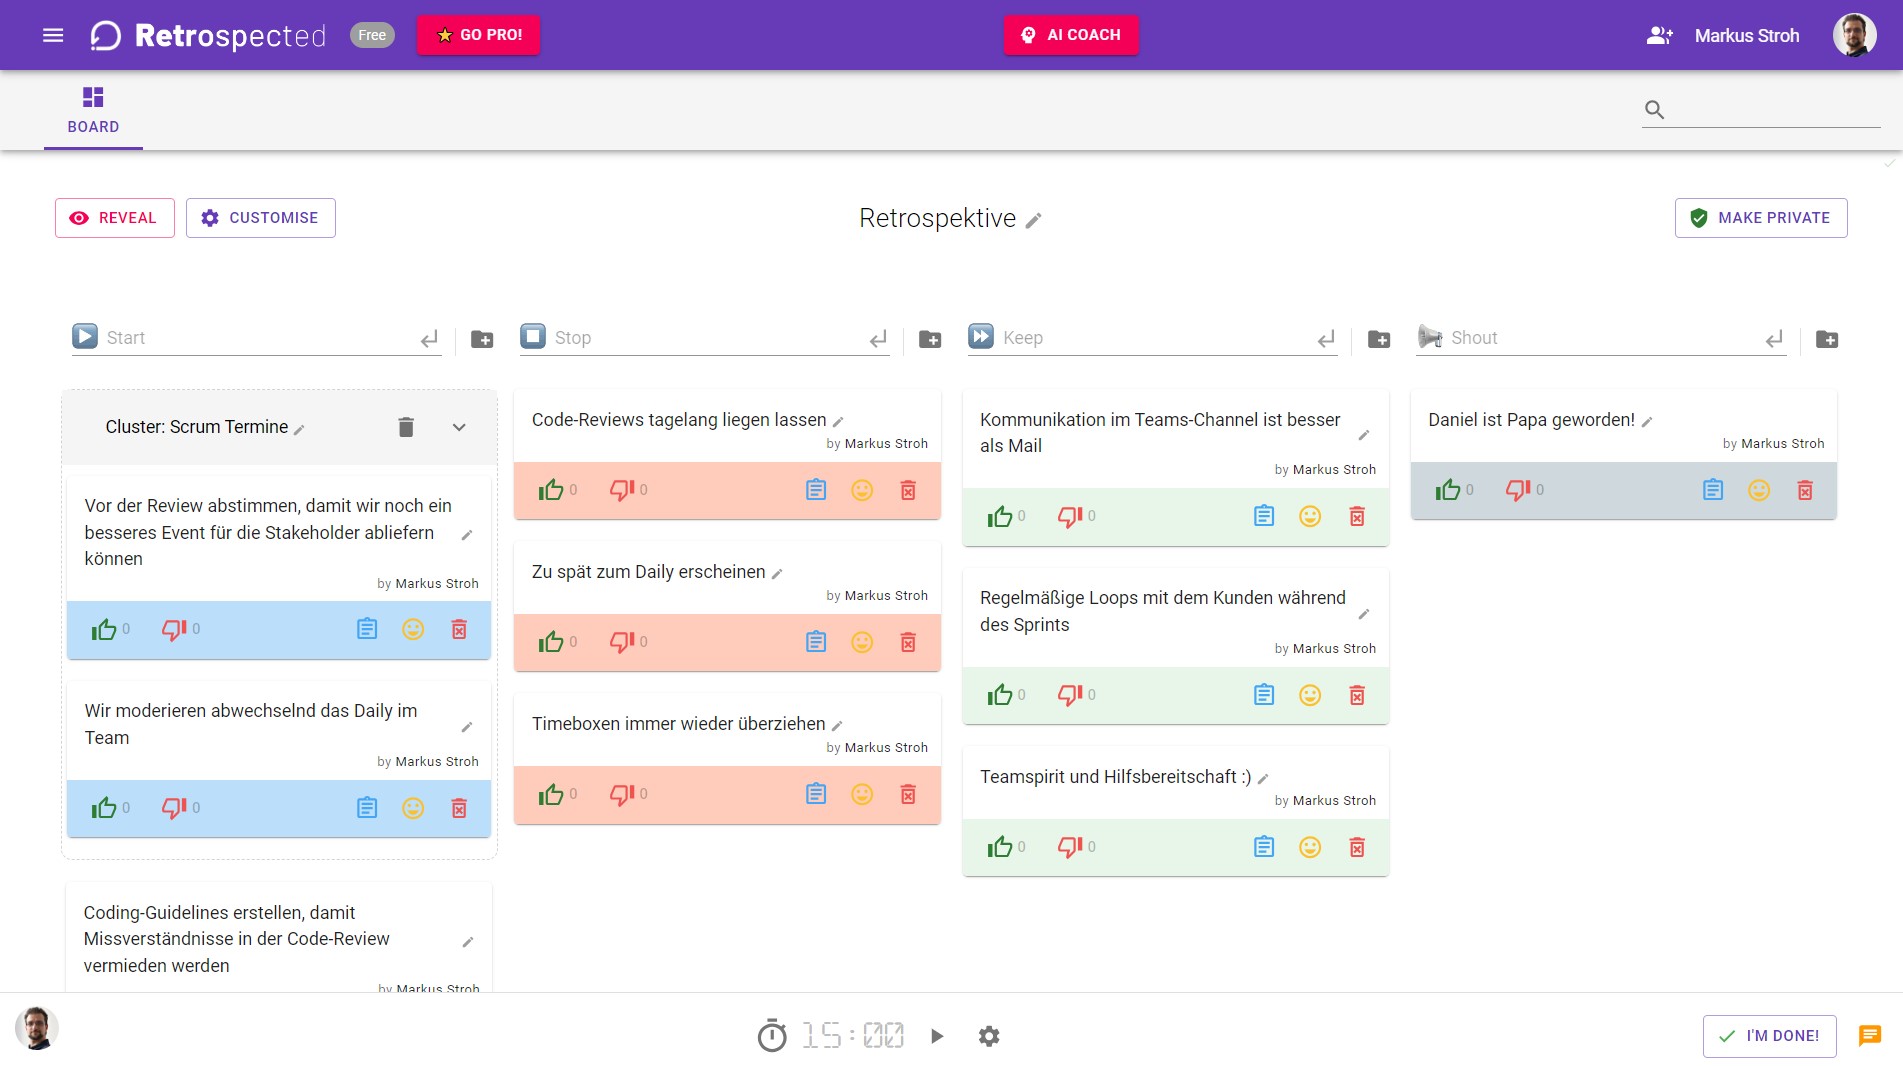1903x1066 pixels.
Task: Open action notes on 'Zu spät zum Daily' card
Action: [x=816, y=642]
